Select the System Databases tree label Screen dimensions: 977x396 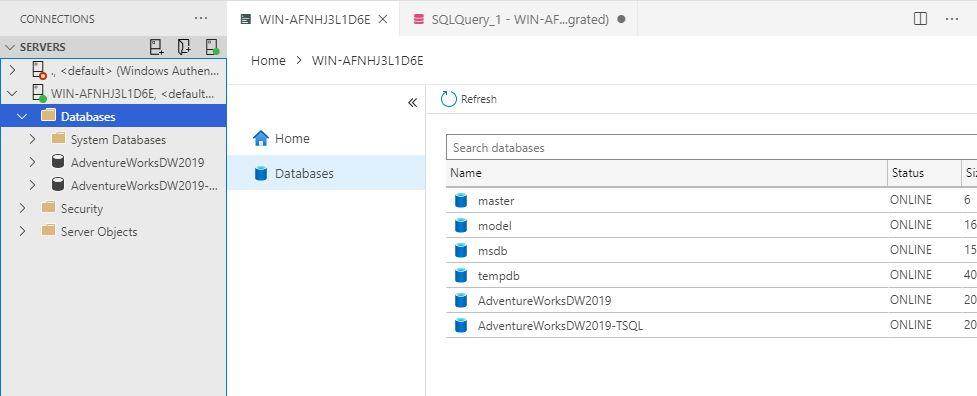[x=118, y=139]
